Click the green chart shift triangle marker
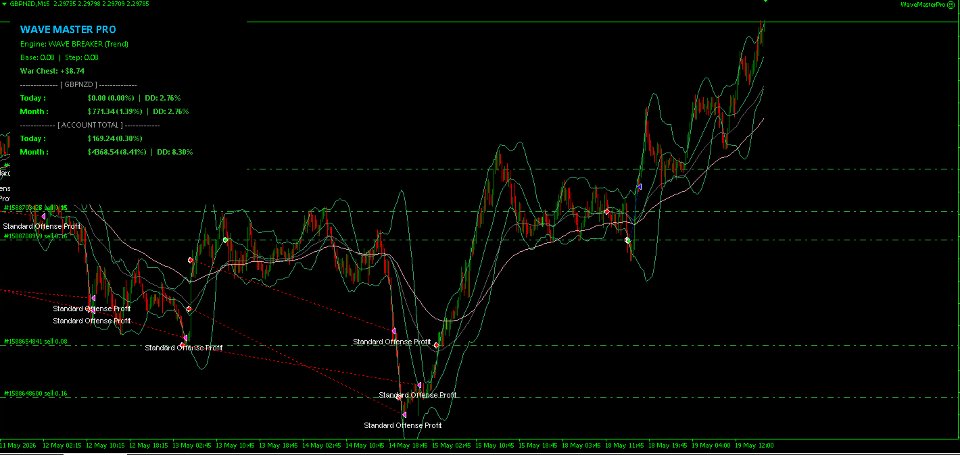The width and height of the screenshot is (960, 455). click(x=765, y=1)
